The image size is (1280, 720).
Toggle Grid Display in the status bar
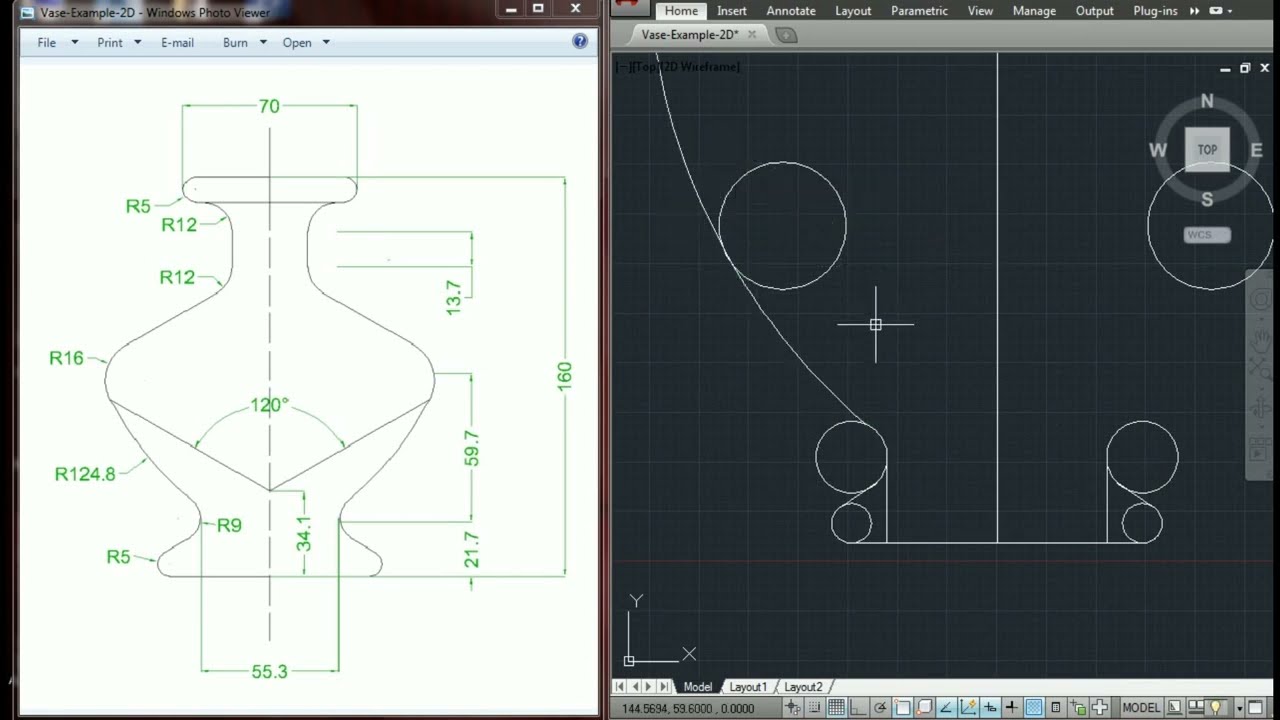pyautogui.click(x=836, y=708)
